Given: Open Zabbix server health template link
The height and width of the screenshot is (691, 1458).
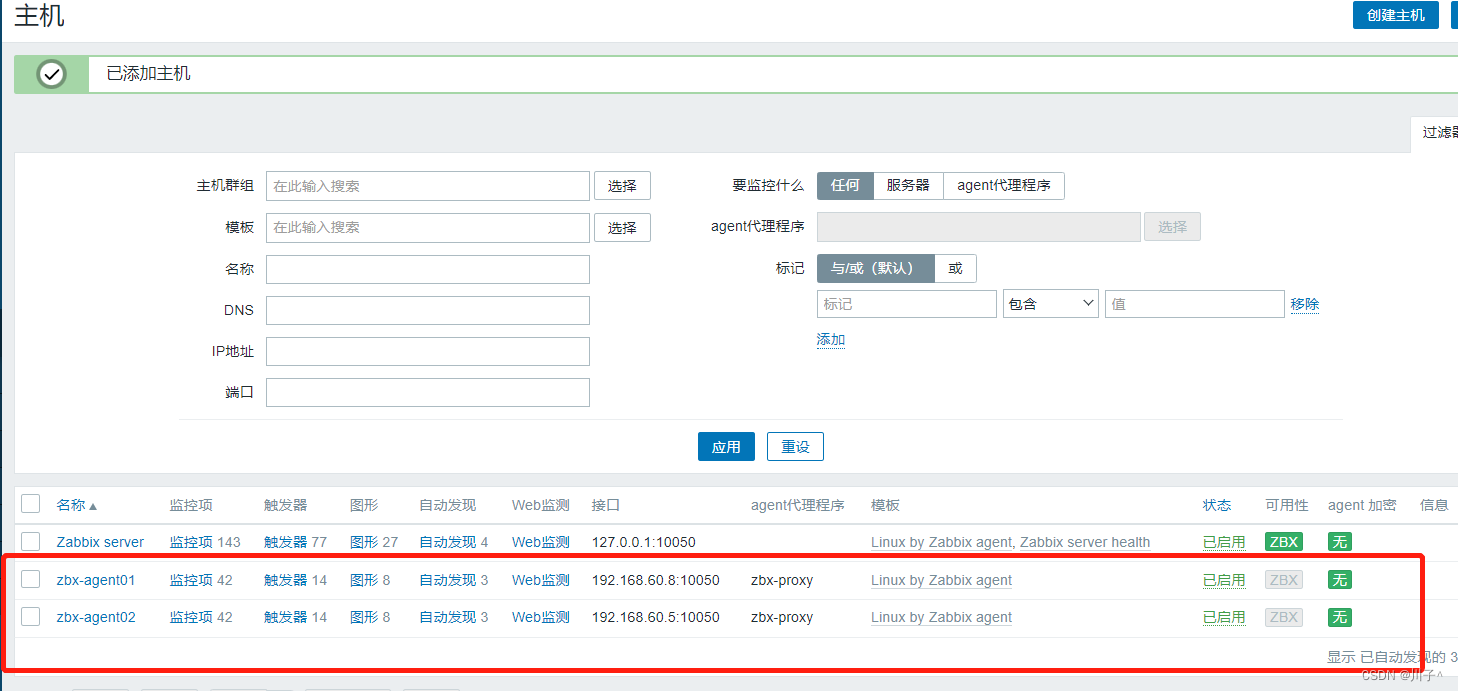Looking at the screenshot, I should tap(1085, 542).
